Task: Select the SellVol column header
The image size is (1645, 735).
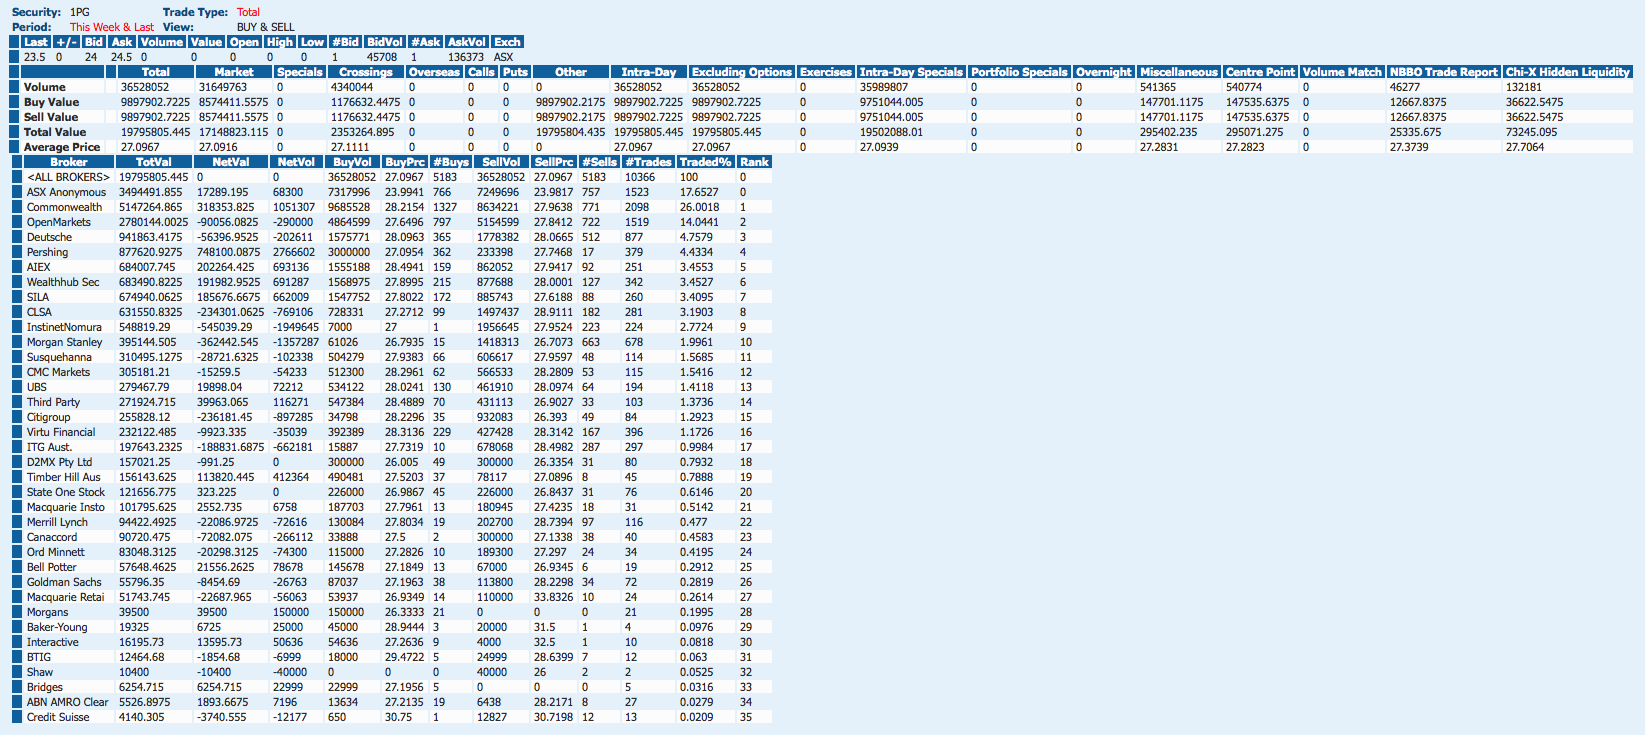Action: (x=501, y=162)
